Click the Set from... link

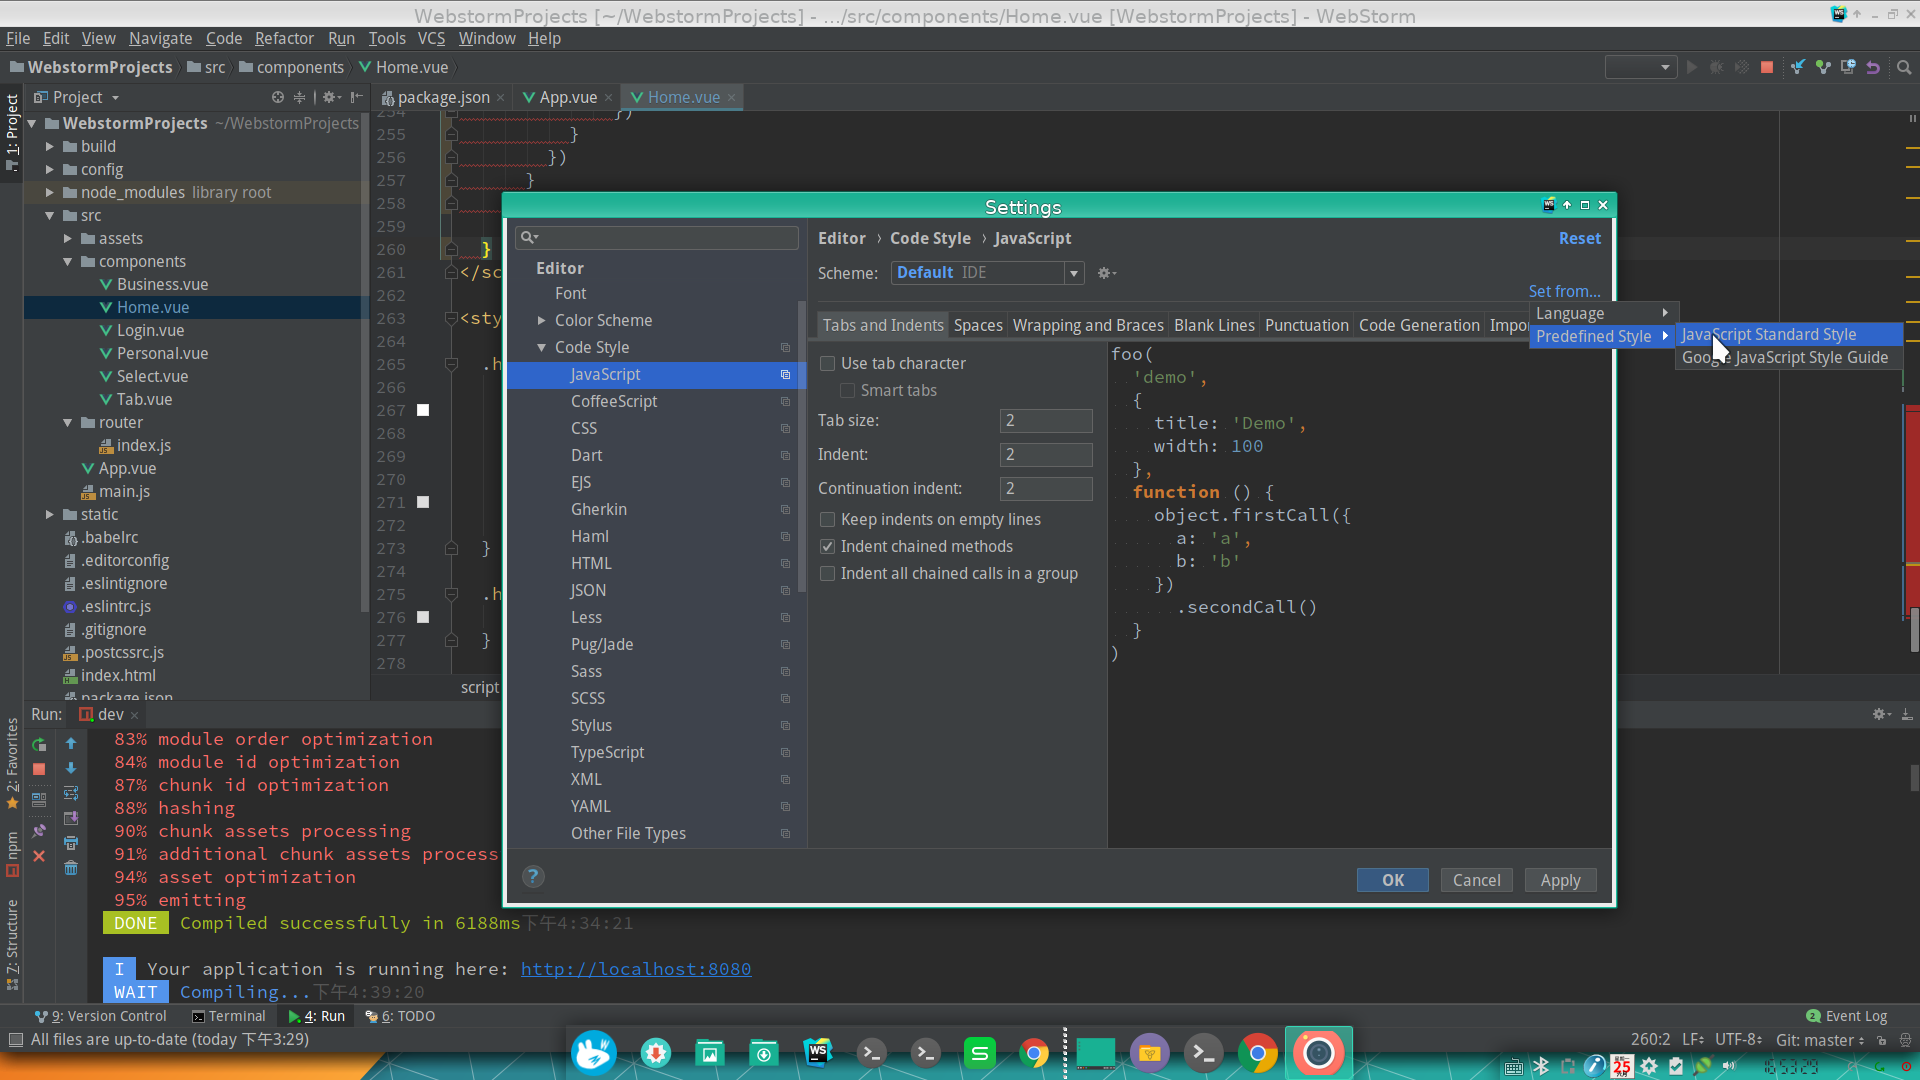click(x=1564, y=292)
